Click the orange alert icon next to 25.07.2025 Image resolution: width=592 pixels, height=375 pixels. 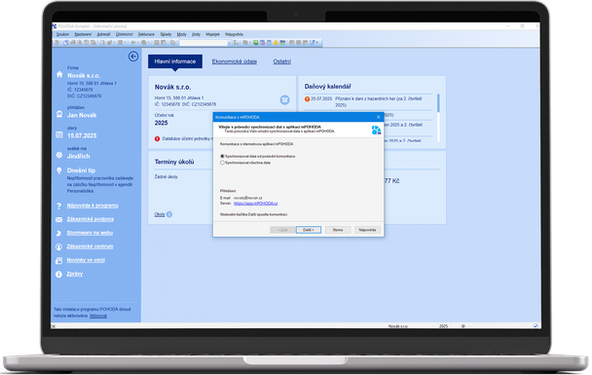pos(307,99)
